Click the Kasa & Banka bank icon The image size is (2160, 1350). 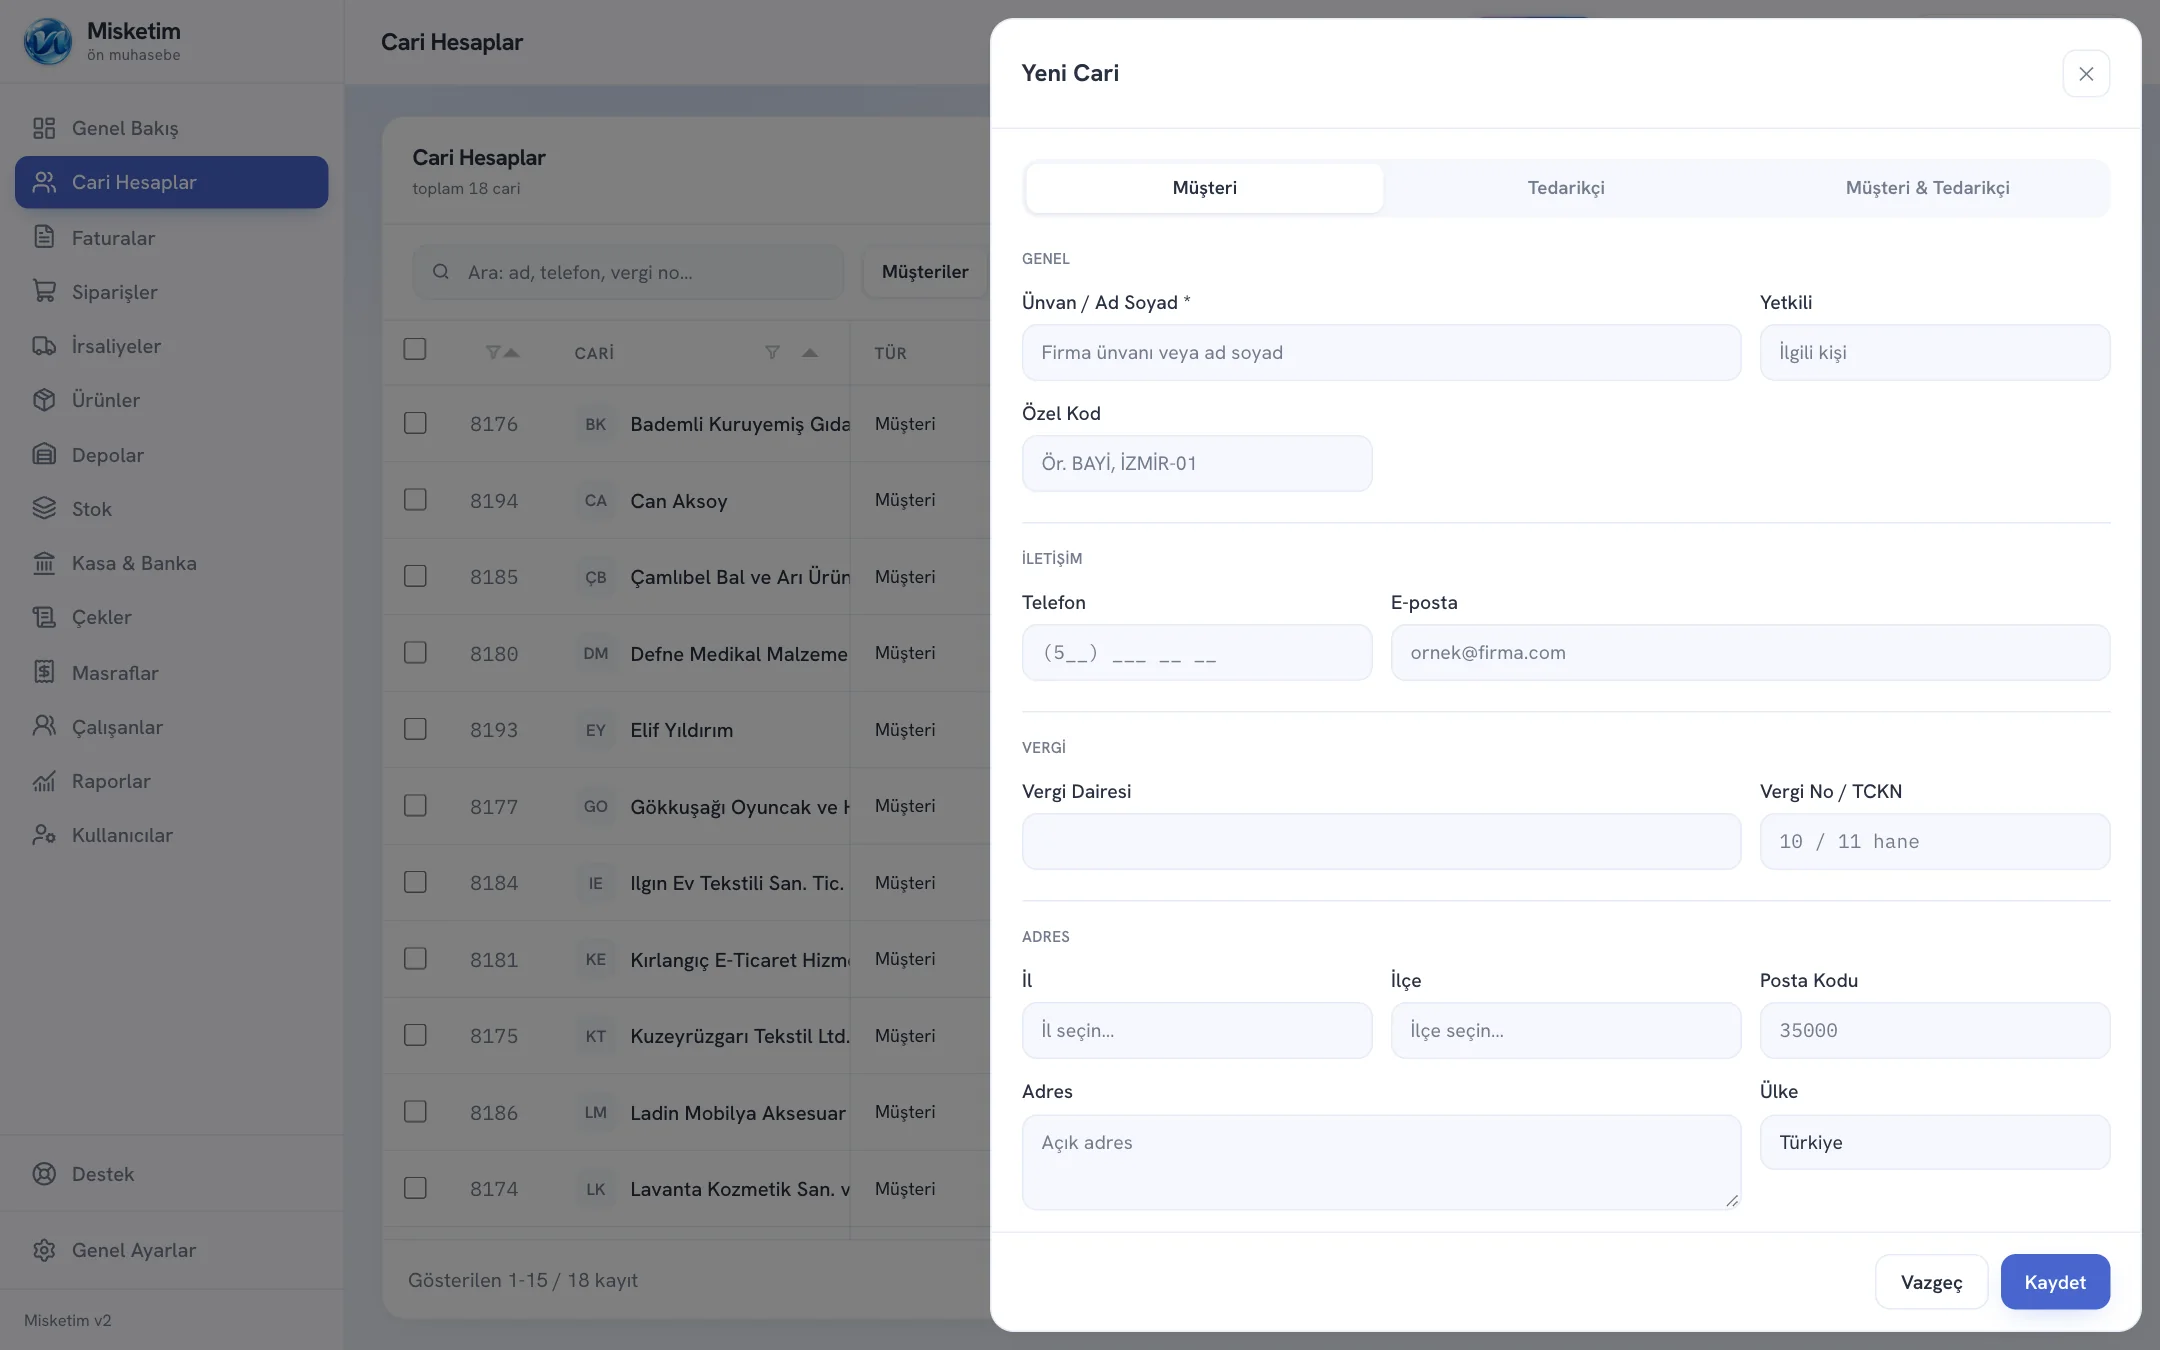click(x=44, y=563)
